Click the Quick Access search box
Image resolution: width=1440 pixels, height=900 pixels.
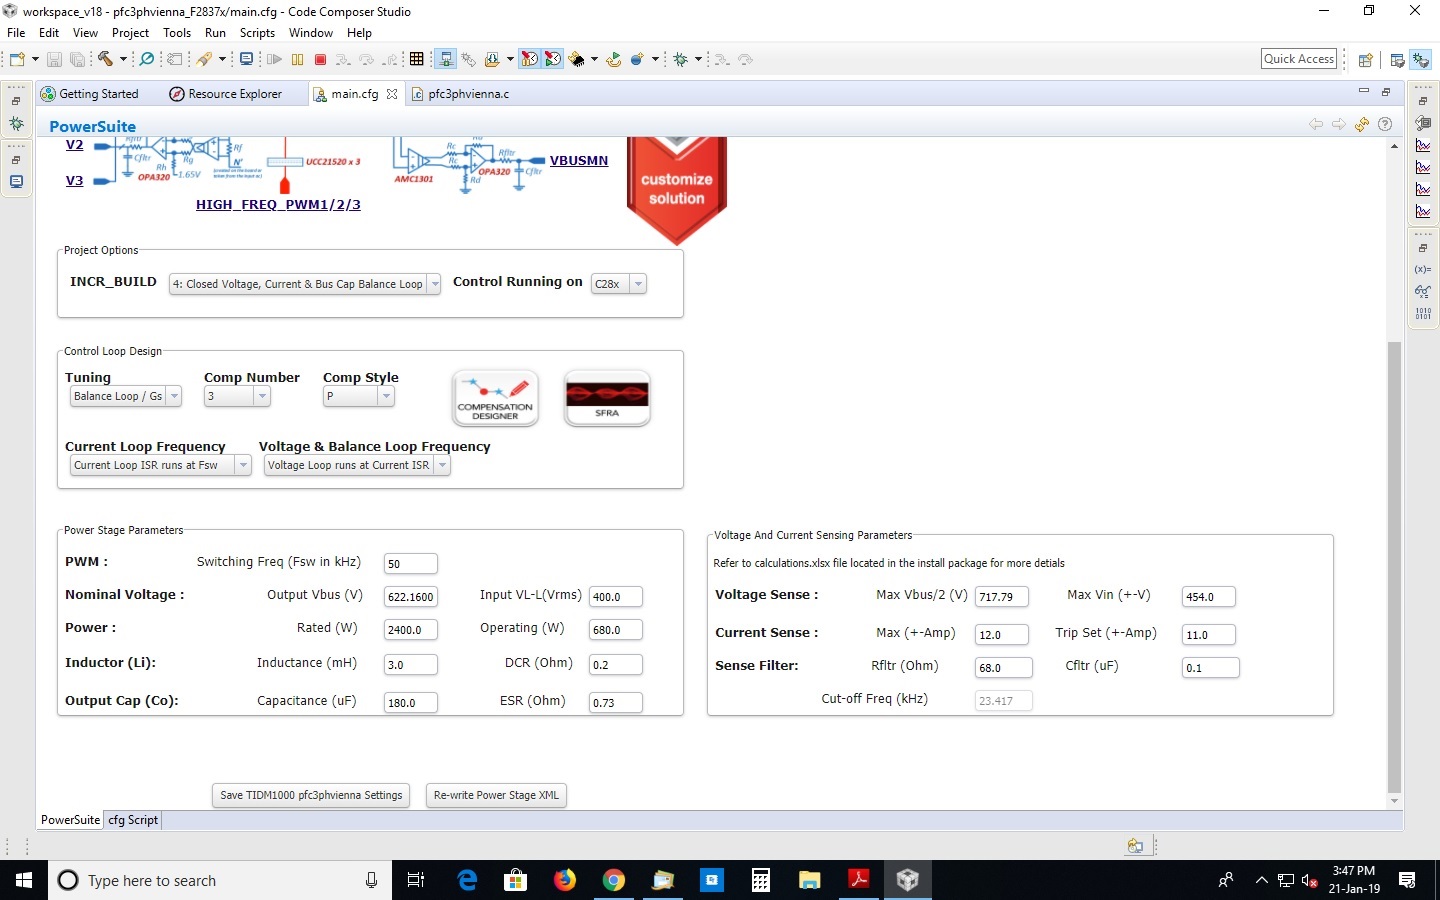1299,59
